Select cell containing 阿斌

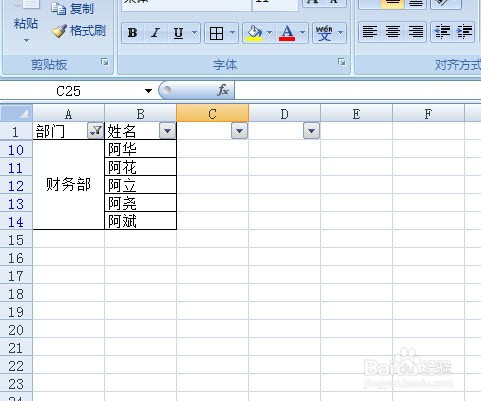141,221
